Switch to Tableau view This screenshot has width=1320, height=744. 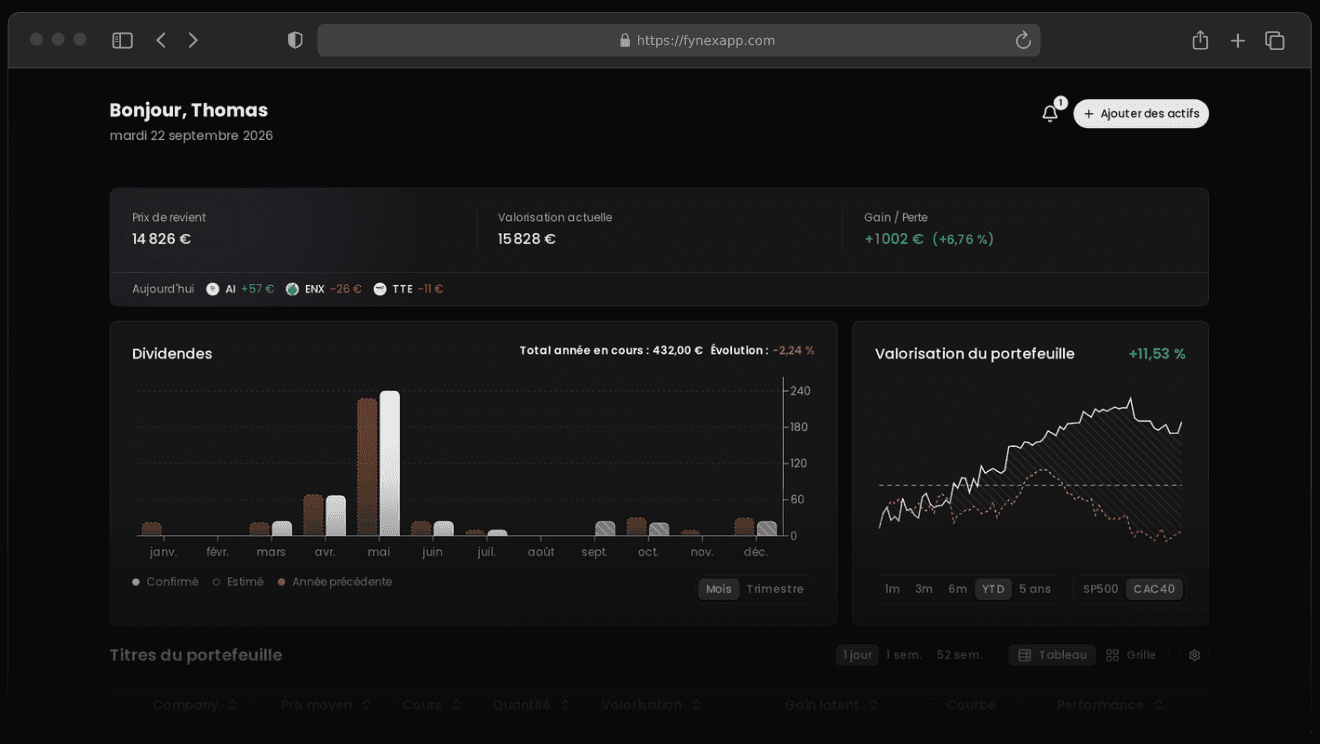[x=1052, y=655]
